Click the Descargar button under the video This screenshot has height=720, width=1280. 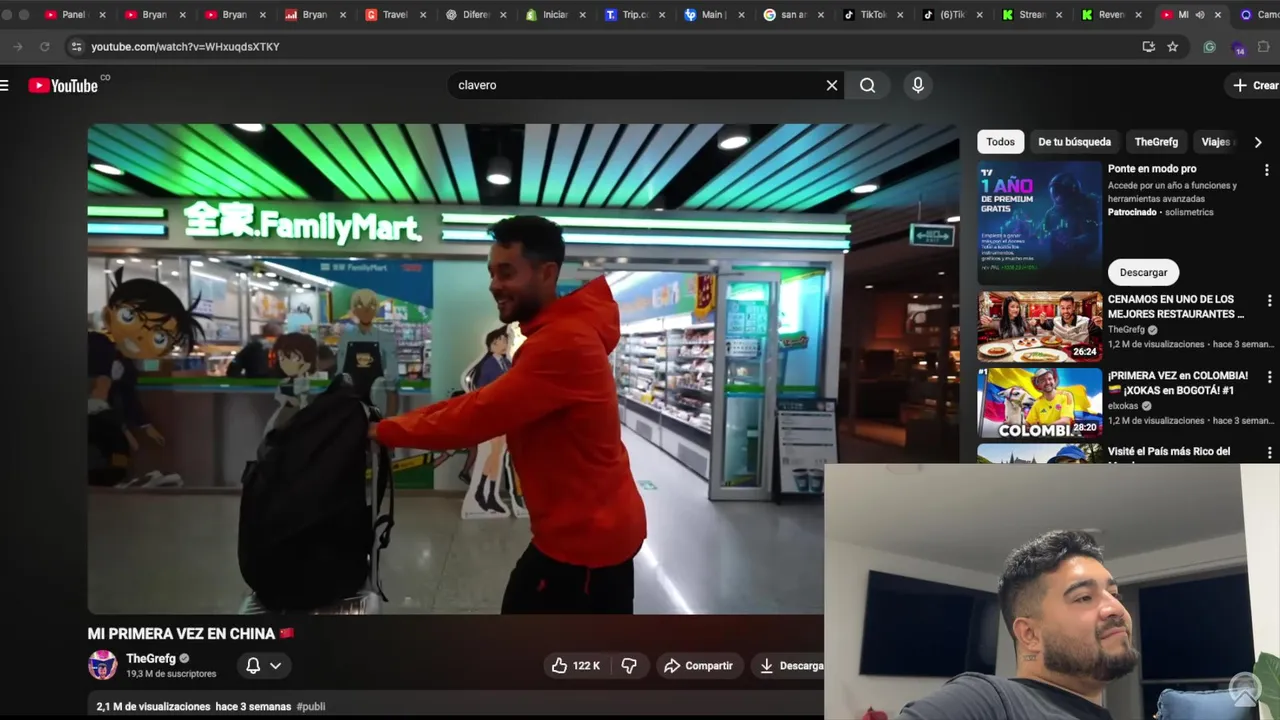[x=790, y=666]
